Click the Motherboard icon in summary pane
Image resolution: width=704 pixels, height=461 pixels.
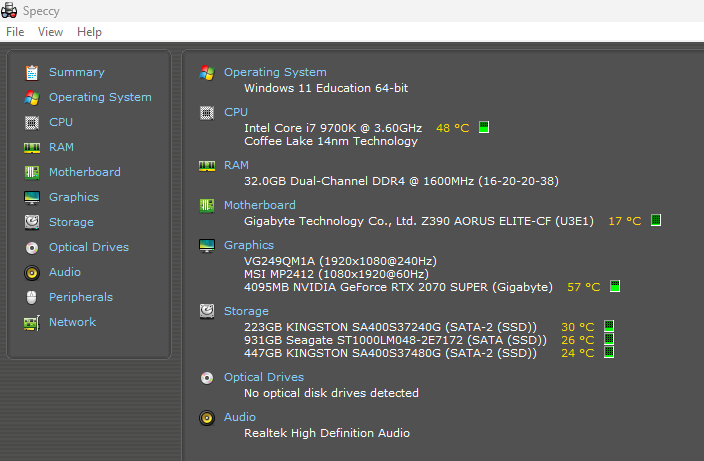click(207, 206)
